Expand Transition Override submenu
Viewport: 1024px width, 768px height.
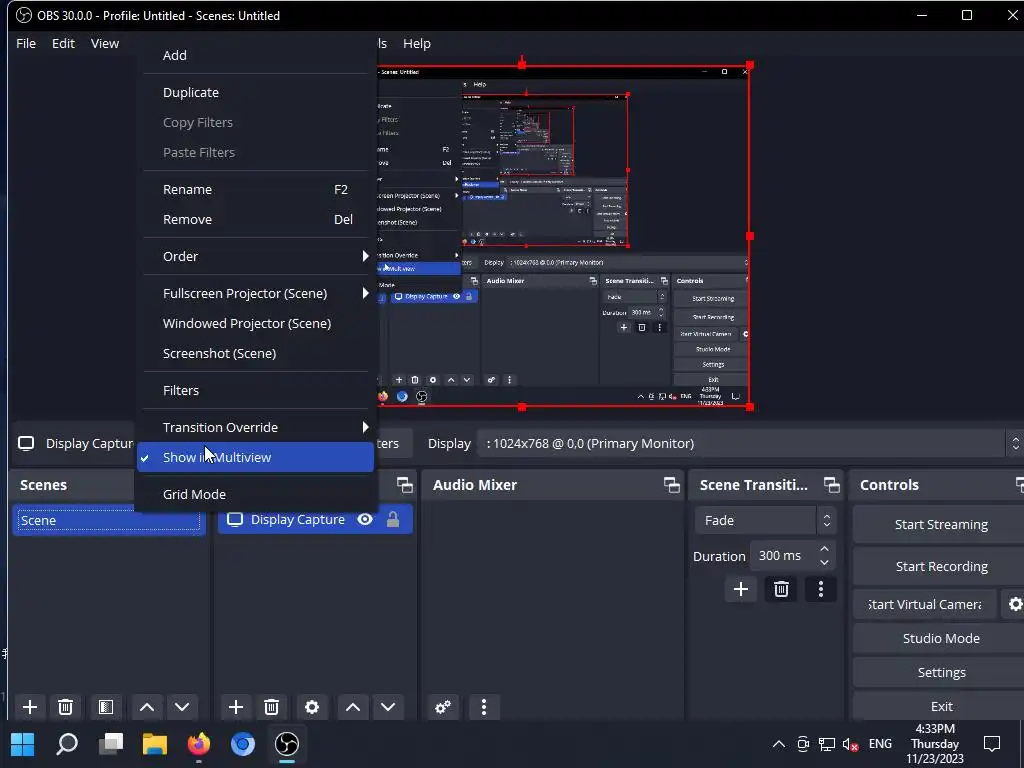tap(257, 427)
